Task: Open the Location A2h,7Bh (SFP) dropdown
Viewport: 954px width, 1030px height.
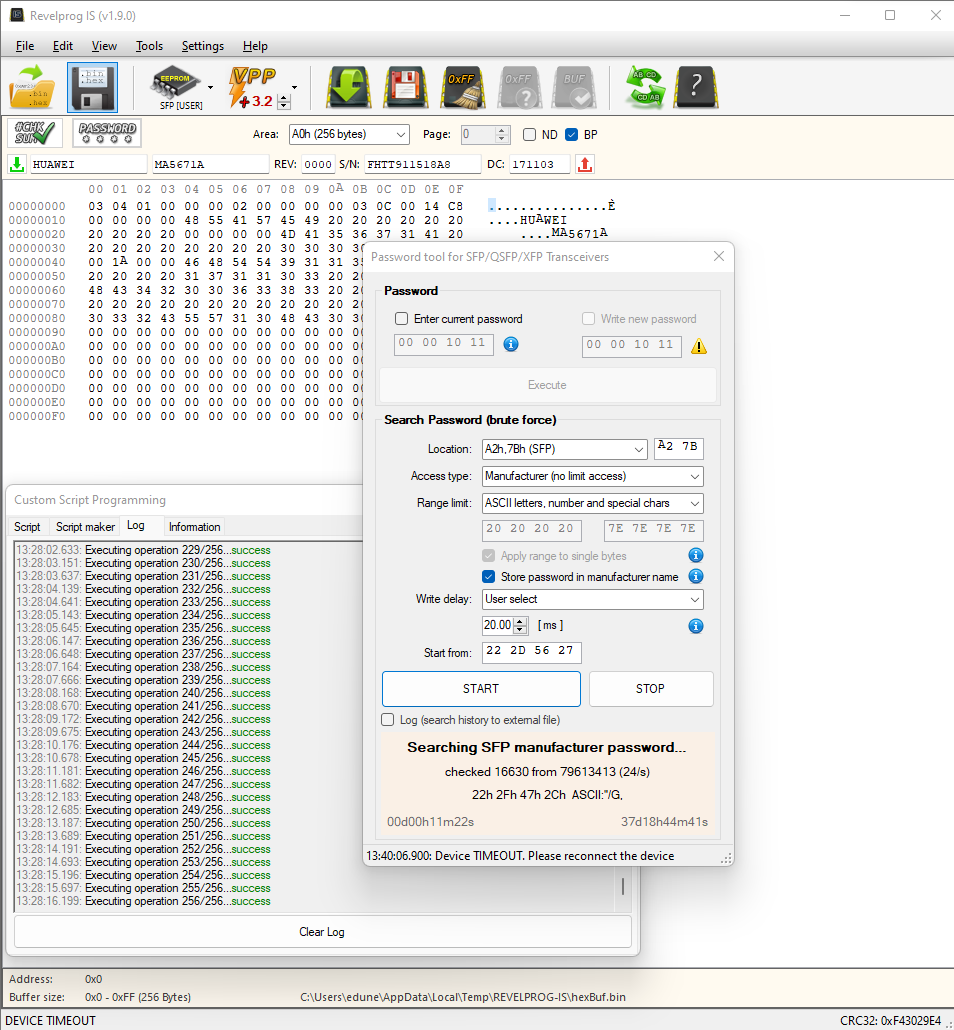Action: pos(564,449)
